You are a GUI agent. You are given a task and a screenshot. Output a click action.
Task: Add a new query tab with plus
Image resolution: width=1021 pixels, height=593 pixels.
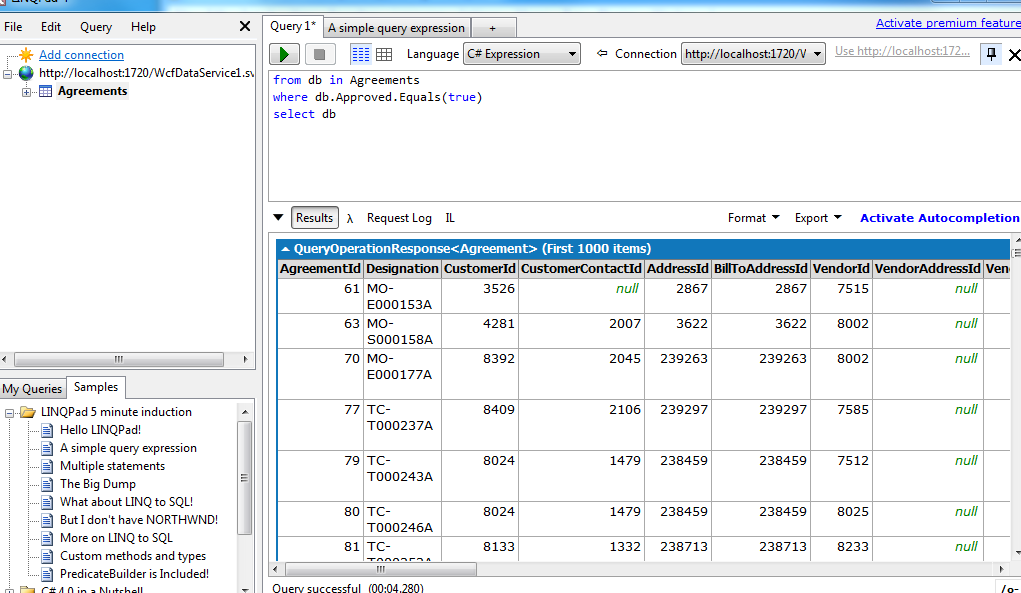tap(493, 28)
